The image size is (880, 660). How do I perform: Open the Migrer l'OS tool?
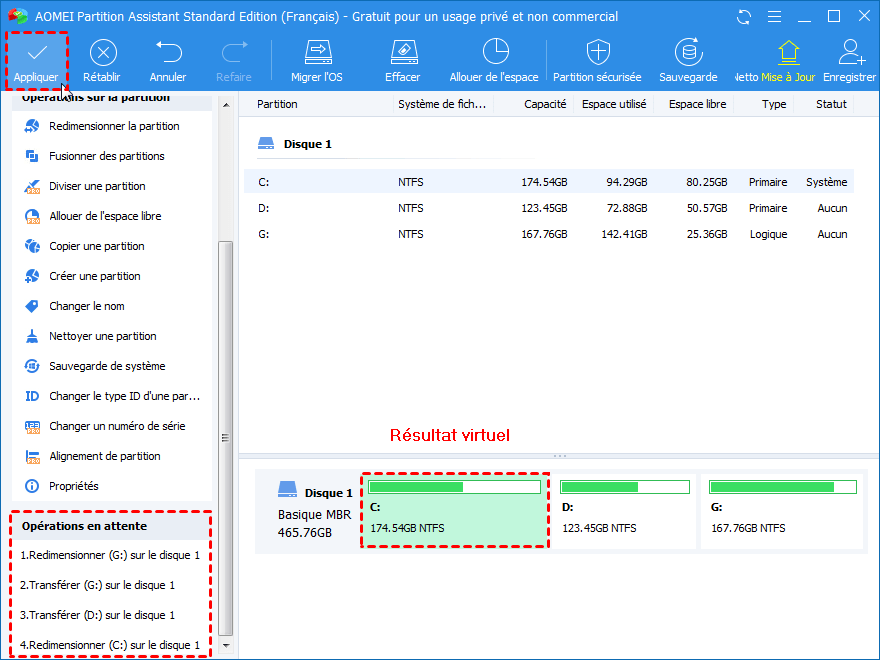(x=317, y=61)
